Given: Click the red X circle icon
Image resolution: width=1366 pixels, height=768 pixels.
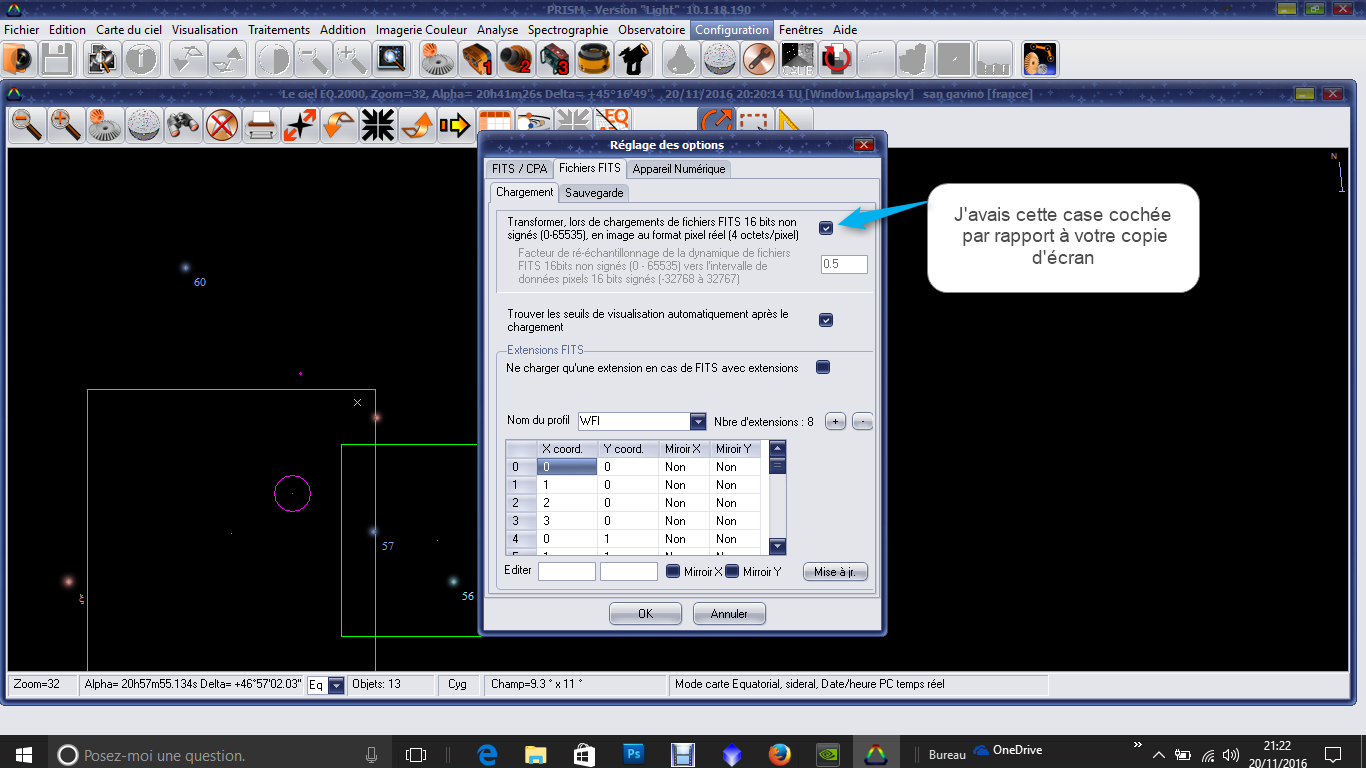Looking at the screenshot, I should pyautogui.click(x=221, y=126).
